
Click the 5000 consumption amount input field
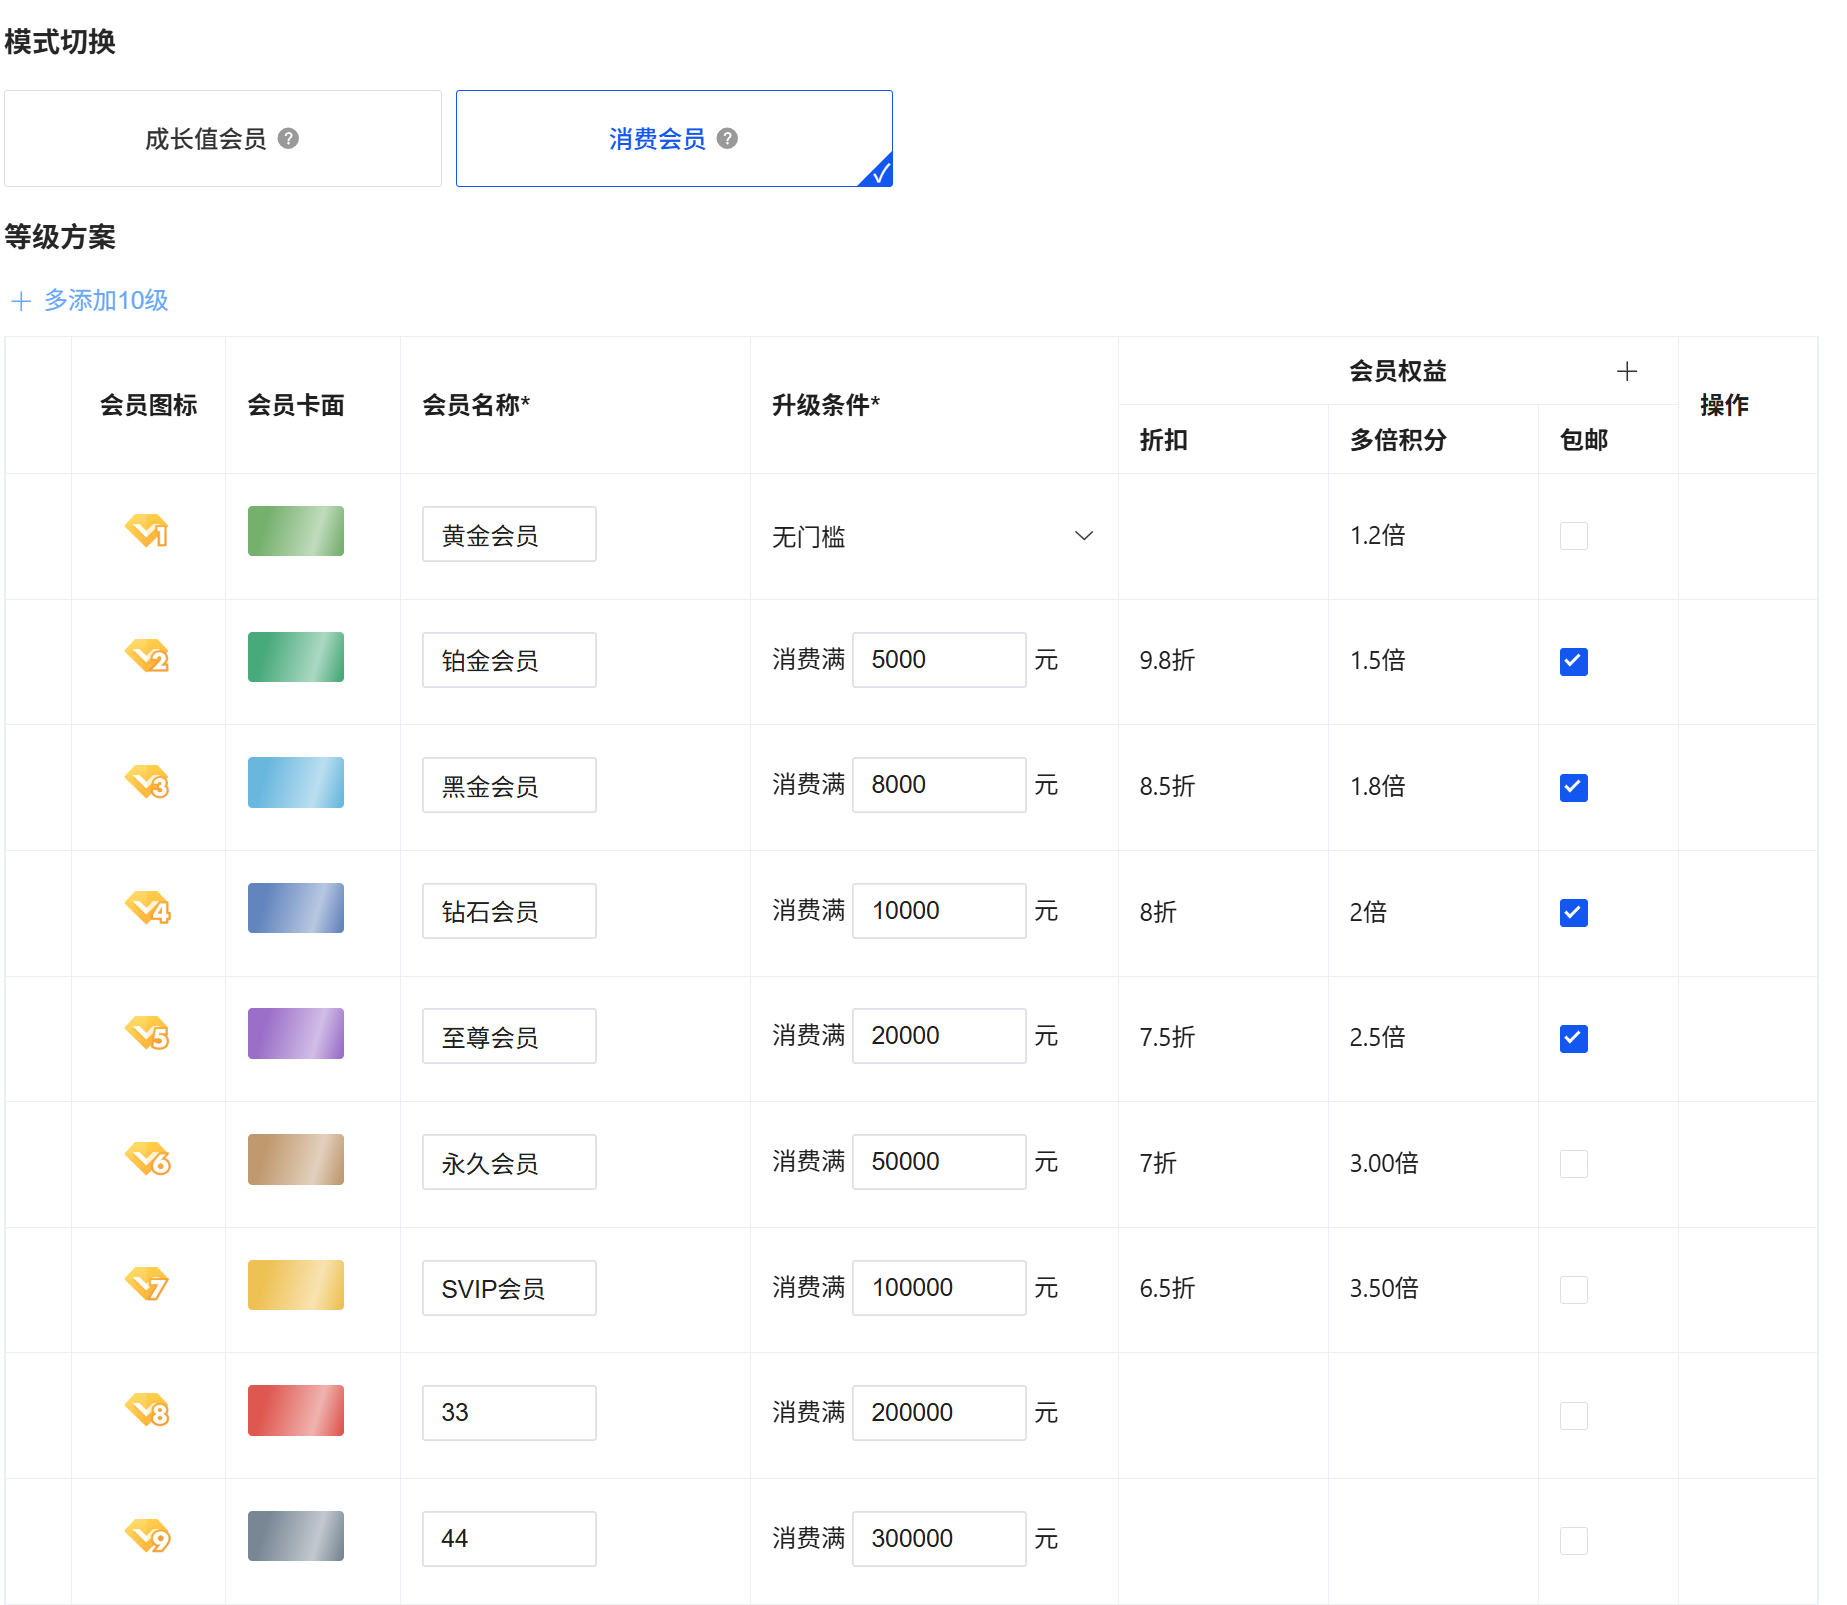tap(938, 659)
